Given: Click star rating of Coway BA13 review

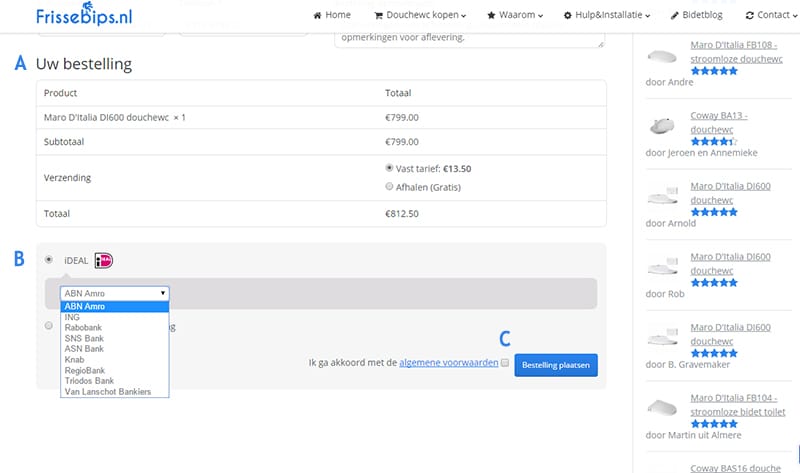Looking at the screenshot, I should [714, 141].
